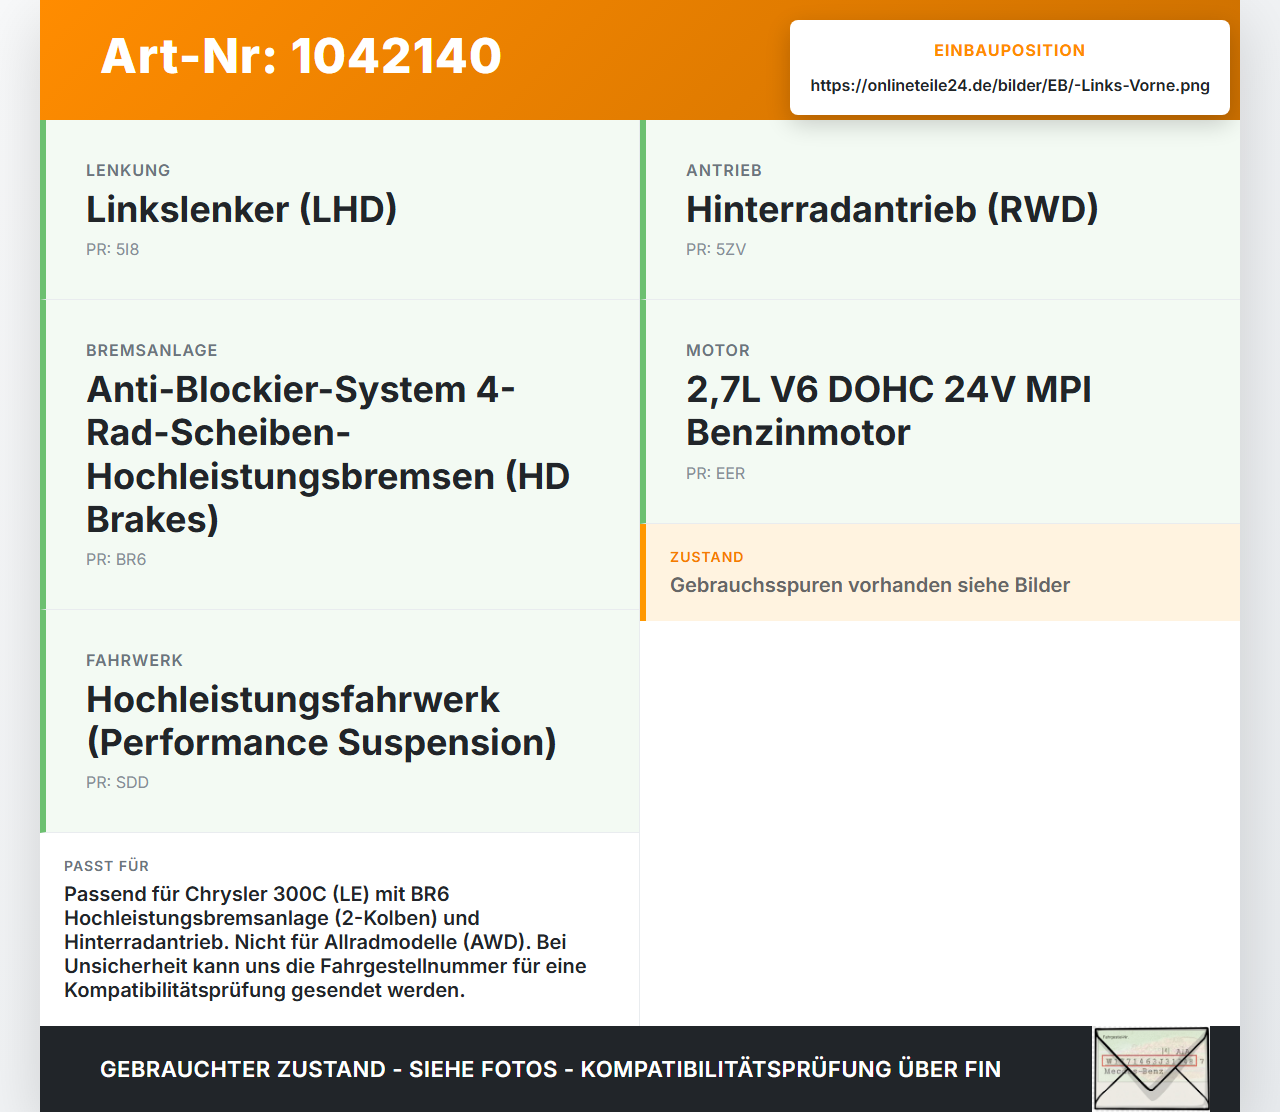Click the LENKUNG label

[x=128, y=170]
